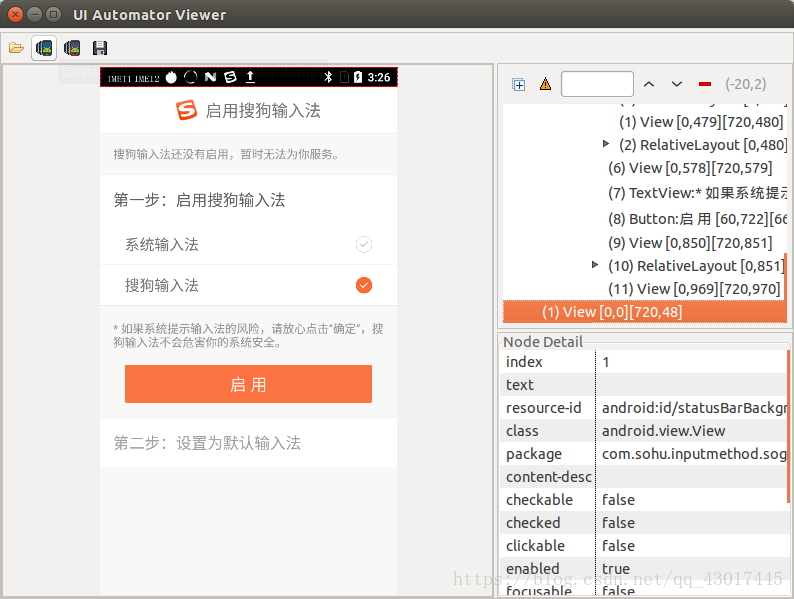Click the index row in Node Detail
The height and width of the screenshot is (599, 794).
pyautogui.click(x=643, y=362)
